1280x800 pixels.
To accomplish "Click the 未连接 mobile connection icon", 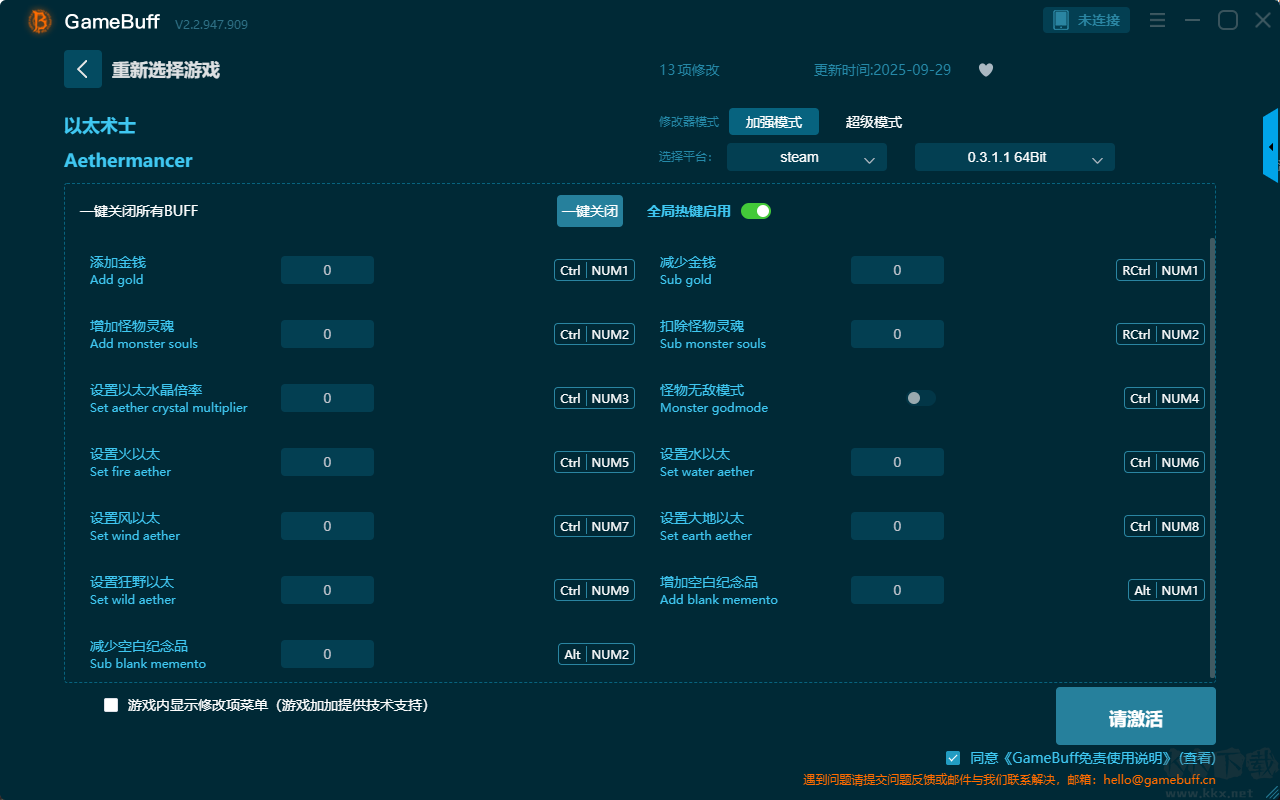I will tap(1086, 19).
